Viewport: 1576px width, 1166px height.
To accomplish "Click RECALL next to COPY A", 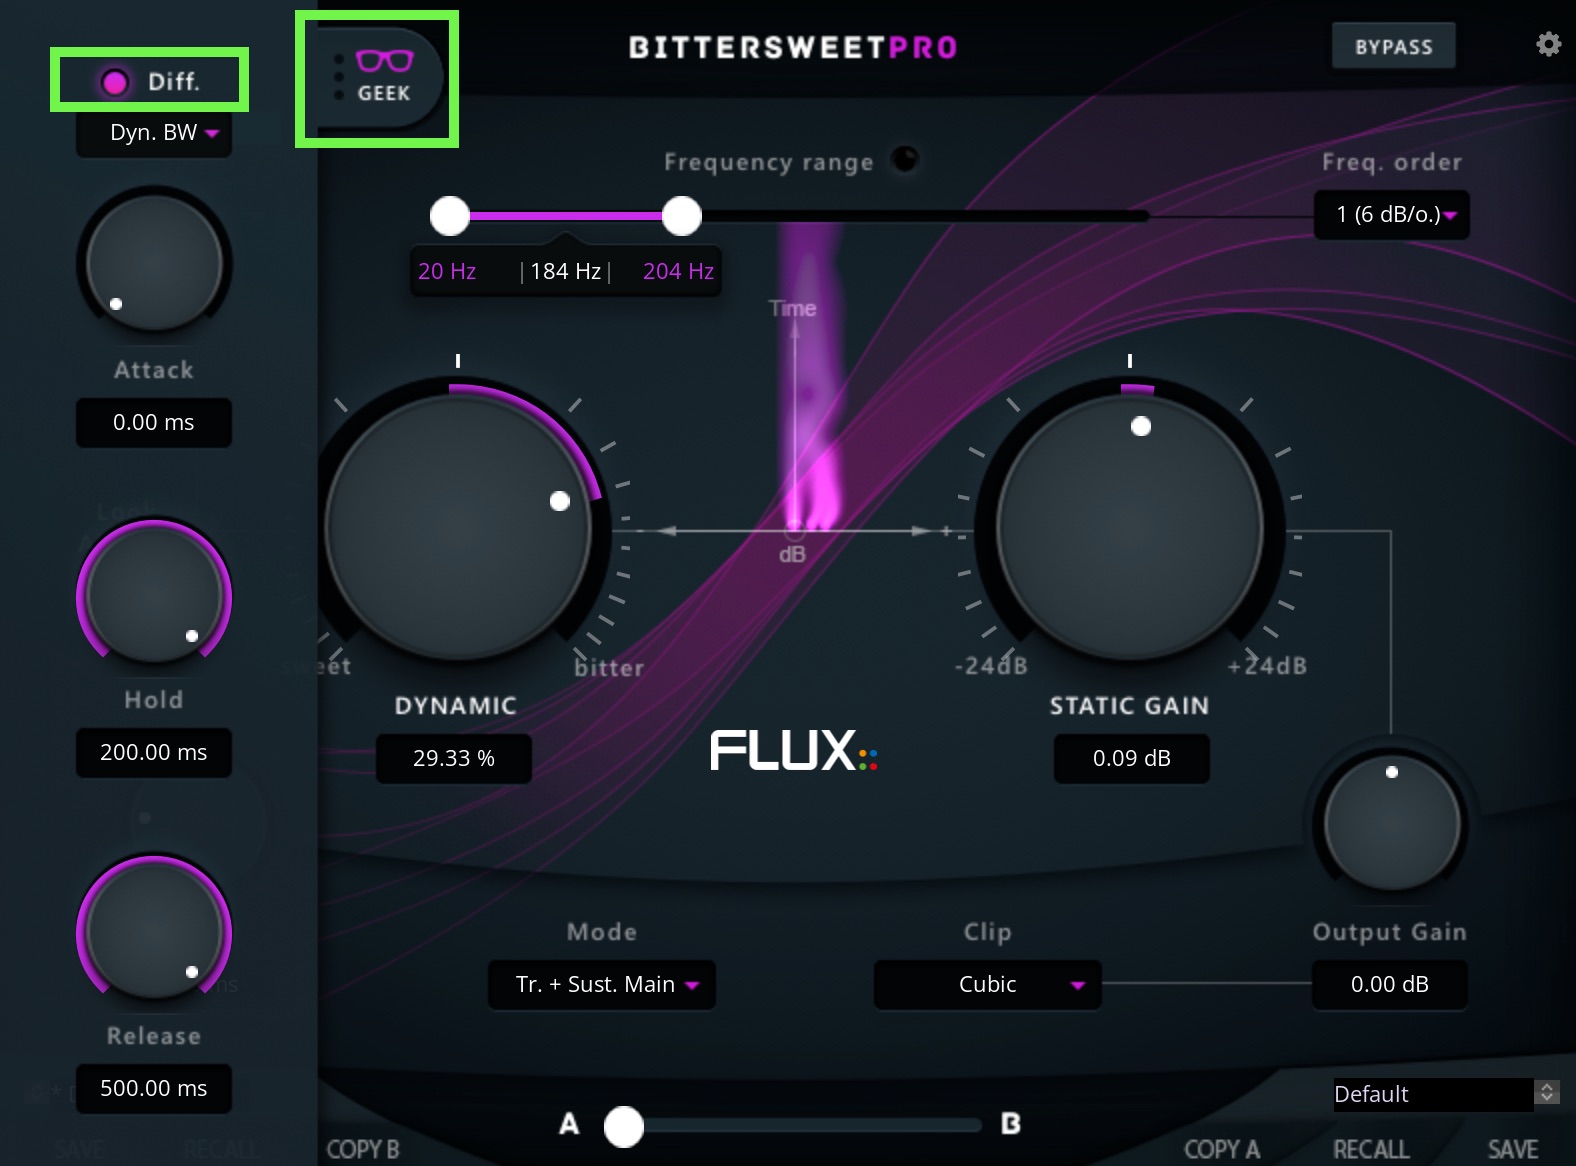I will (x=1371, y=1150).
